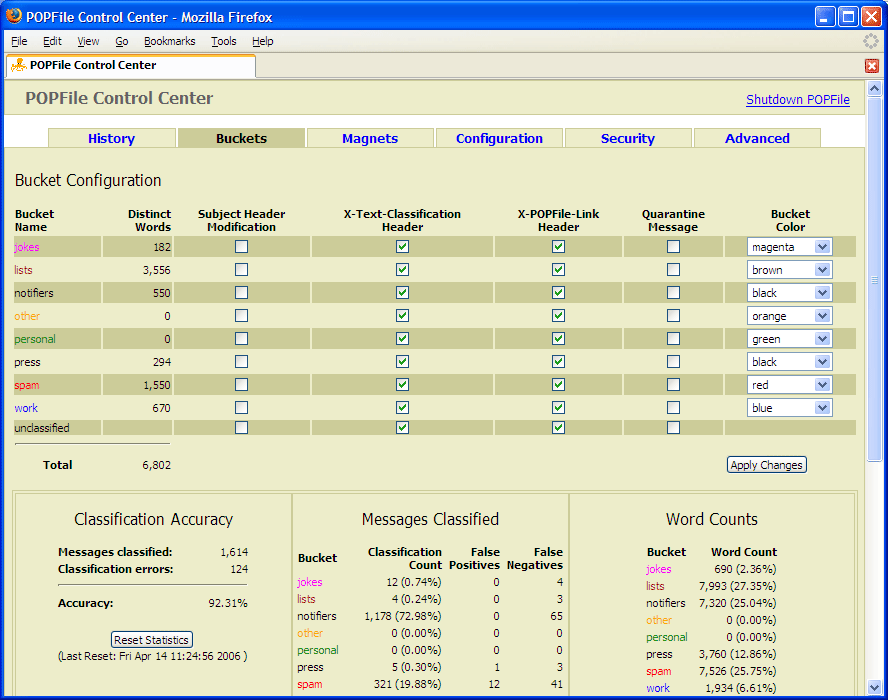Click the lists Distinct Words value 3,556

click(x=156, y=270)
